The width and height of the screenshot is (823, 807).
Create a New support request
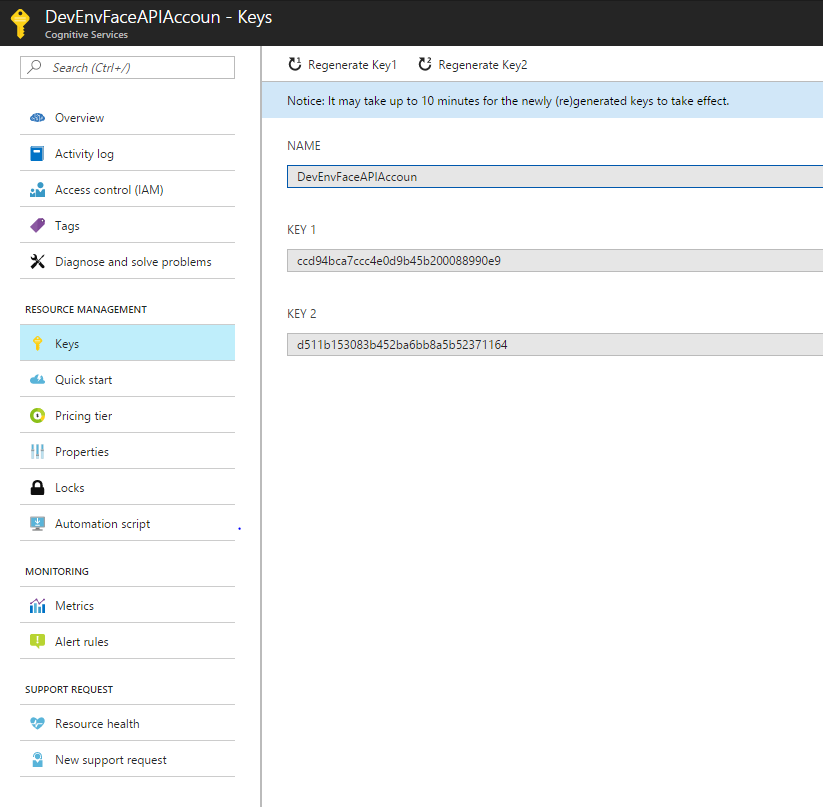pos(128,759)
